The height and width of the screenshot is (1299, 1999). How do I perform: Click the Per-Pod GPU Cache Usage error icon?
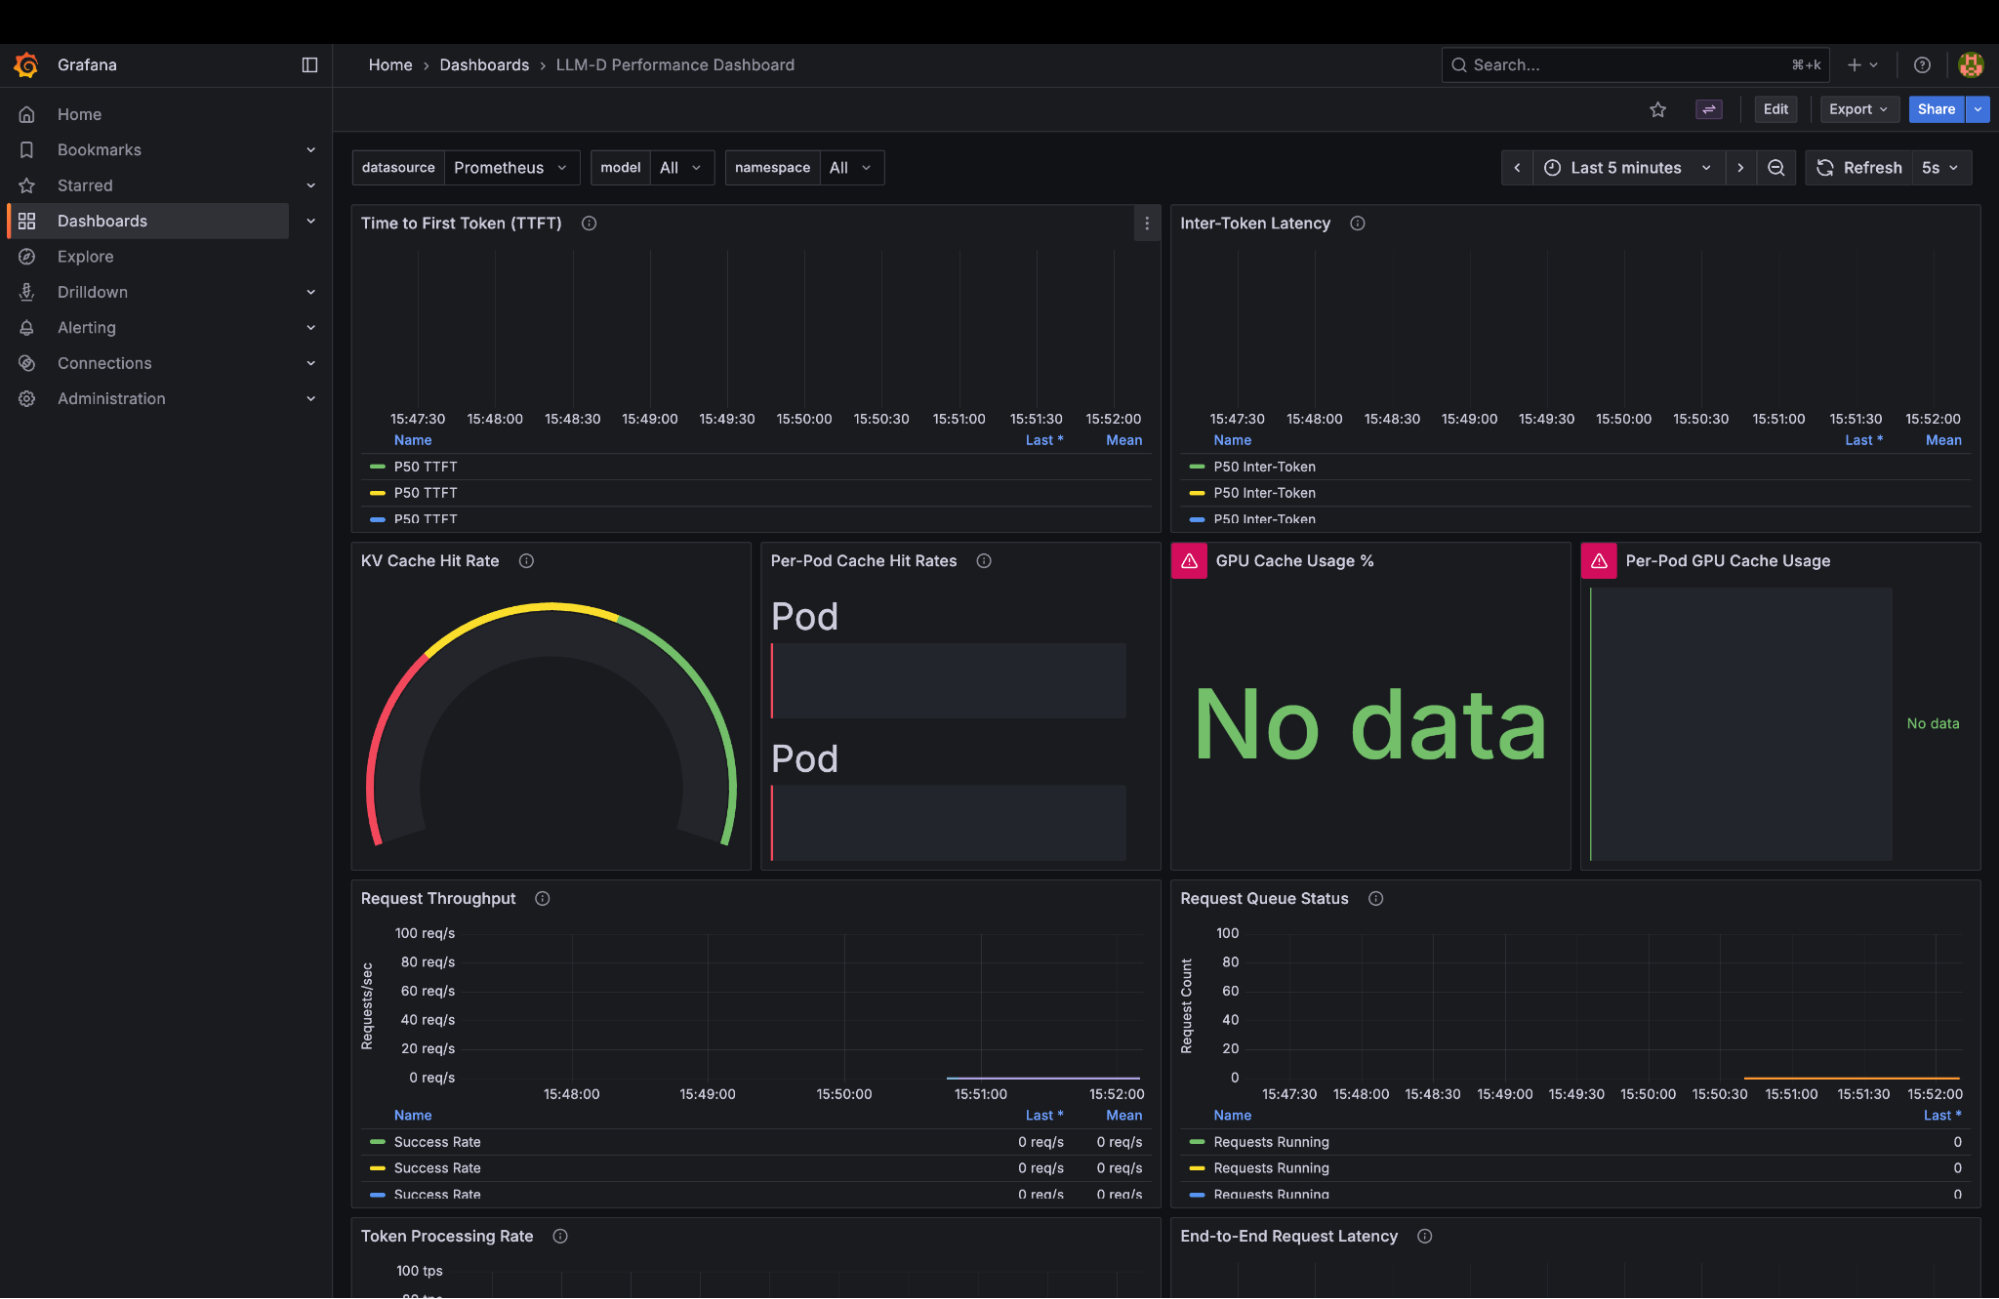pos(1599,561)
